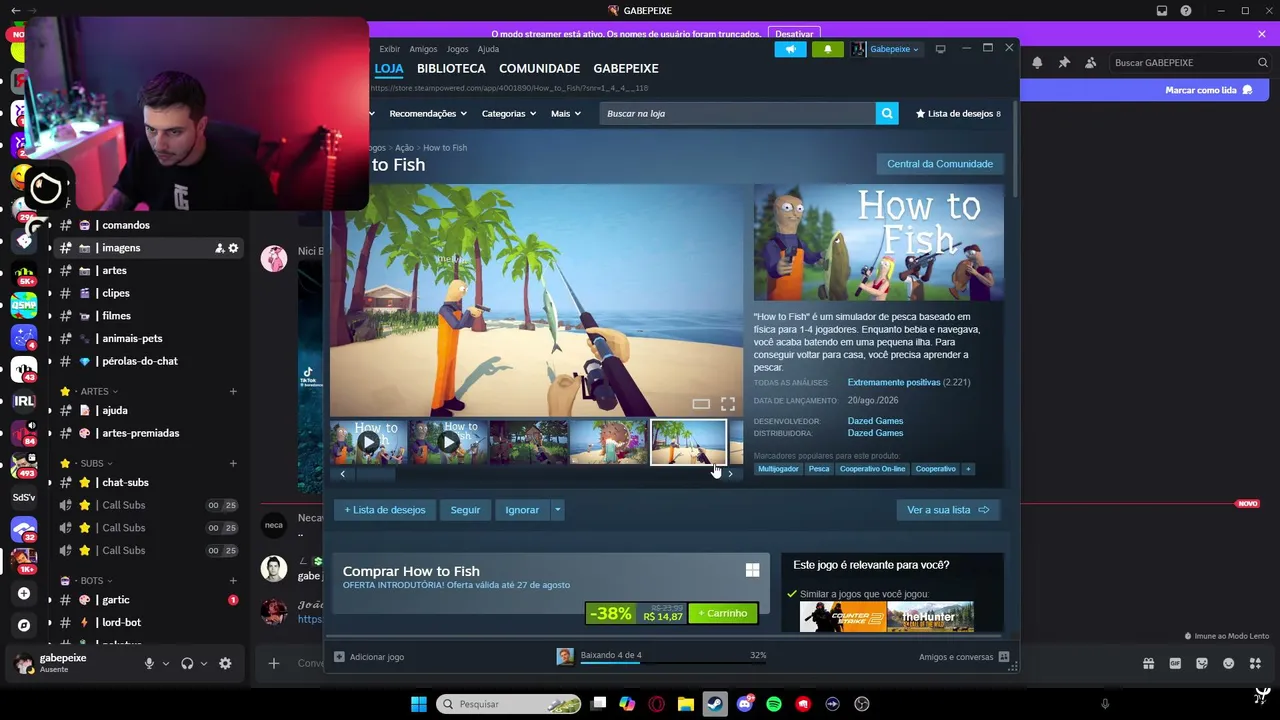Expand the Ignorar options arrow

point(557,510)
